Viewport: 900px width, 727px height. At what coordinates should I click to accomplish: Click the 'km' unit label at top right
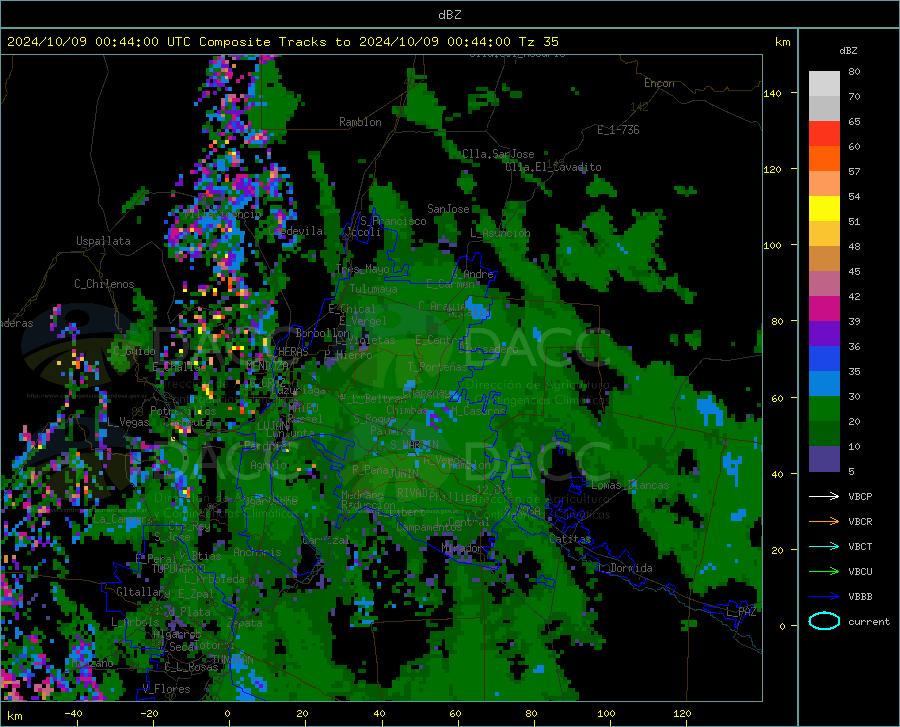pyautogui.click(x=782, y=42)
